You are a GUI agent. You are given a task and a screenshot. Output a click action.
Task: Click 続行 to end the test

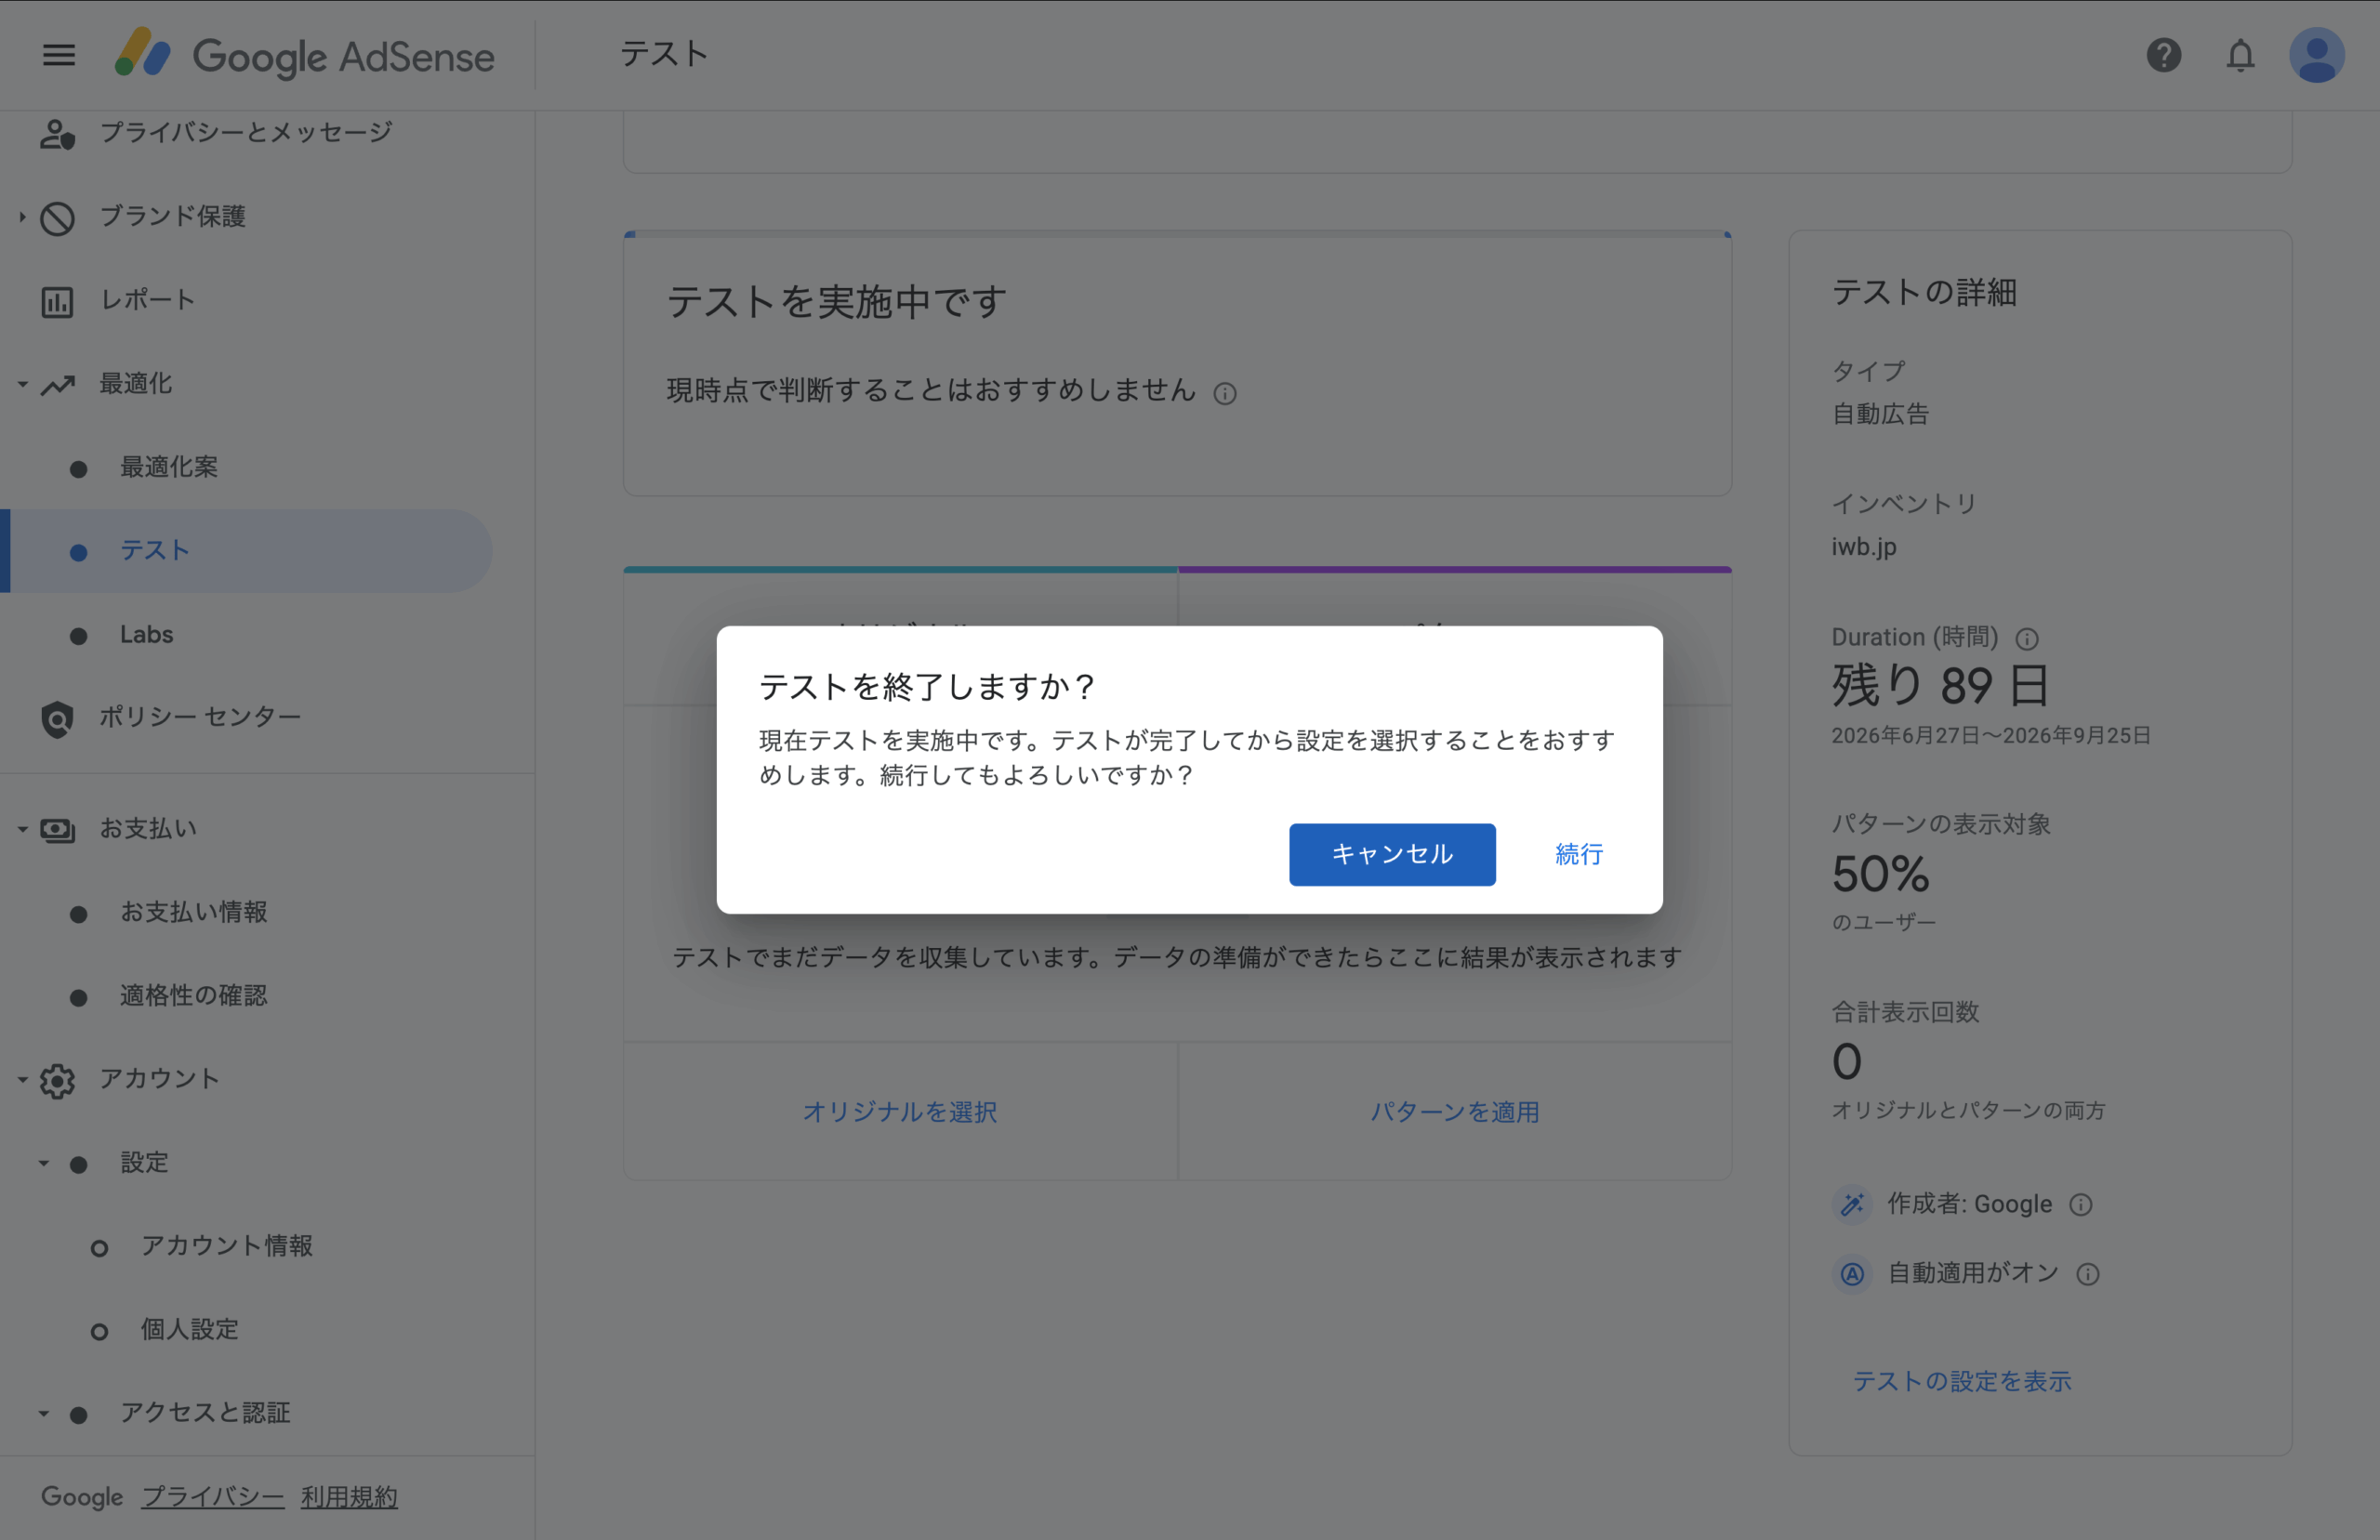click(x=1579, y=855)
